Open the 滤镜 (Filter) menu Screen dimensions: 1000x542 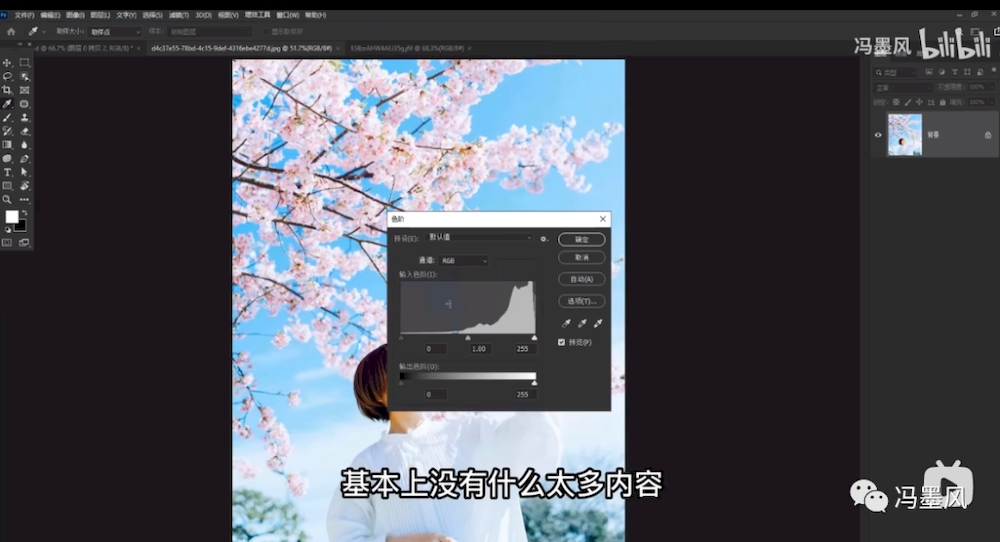177,16
